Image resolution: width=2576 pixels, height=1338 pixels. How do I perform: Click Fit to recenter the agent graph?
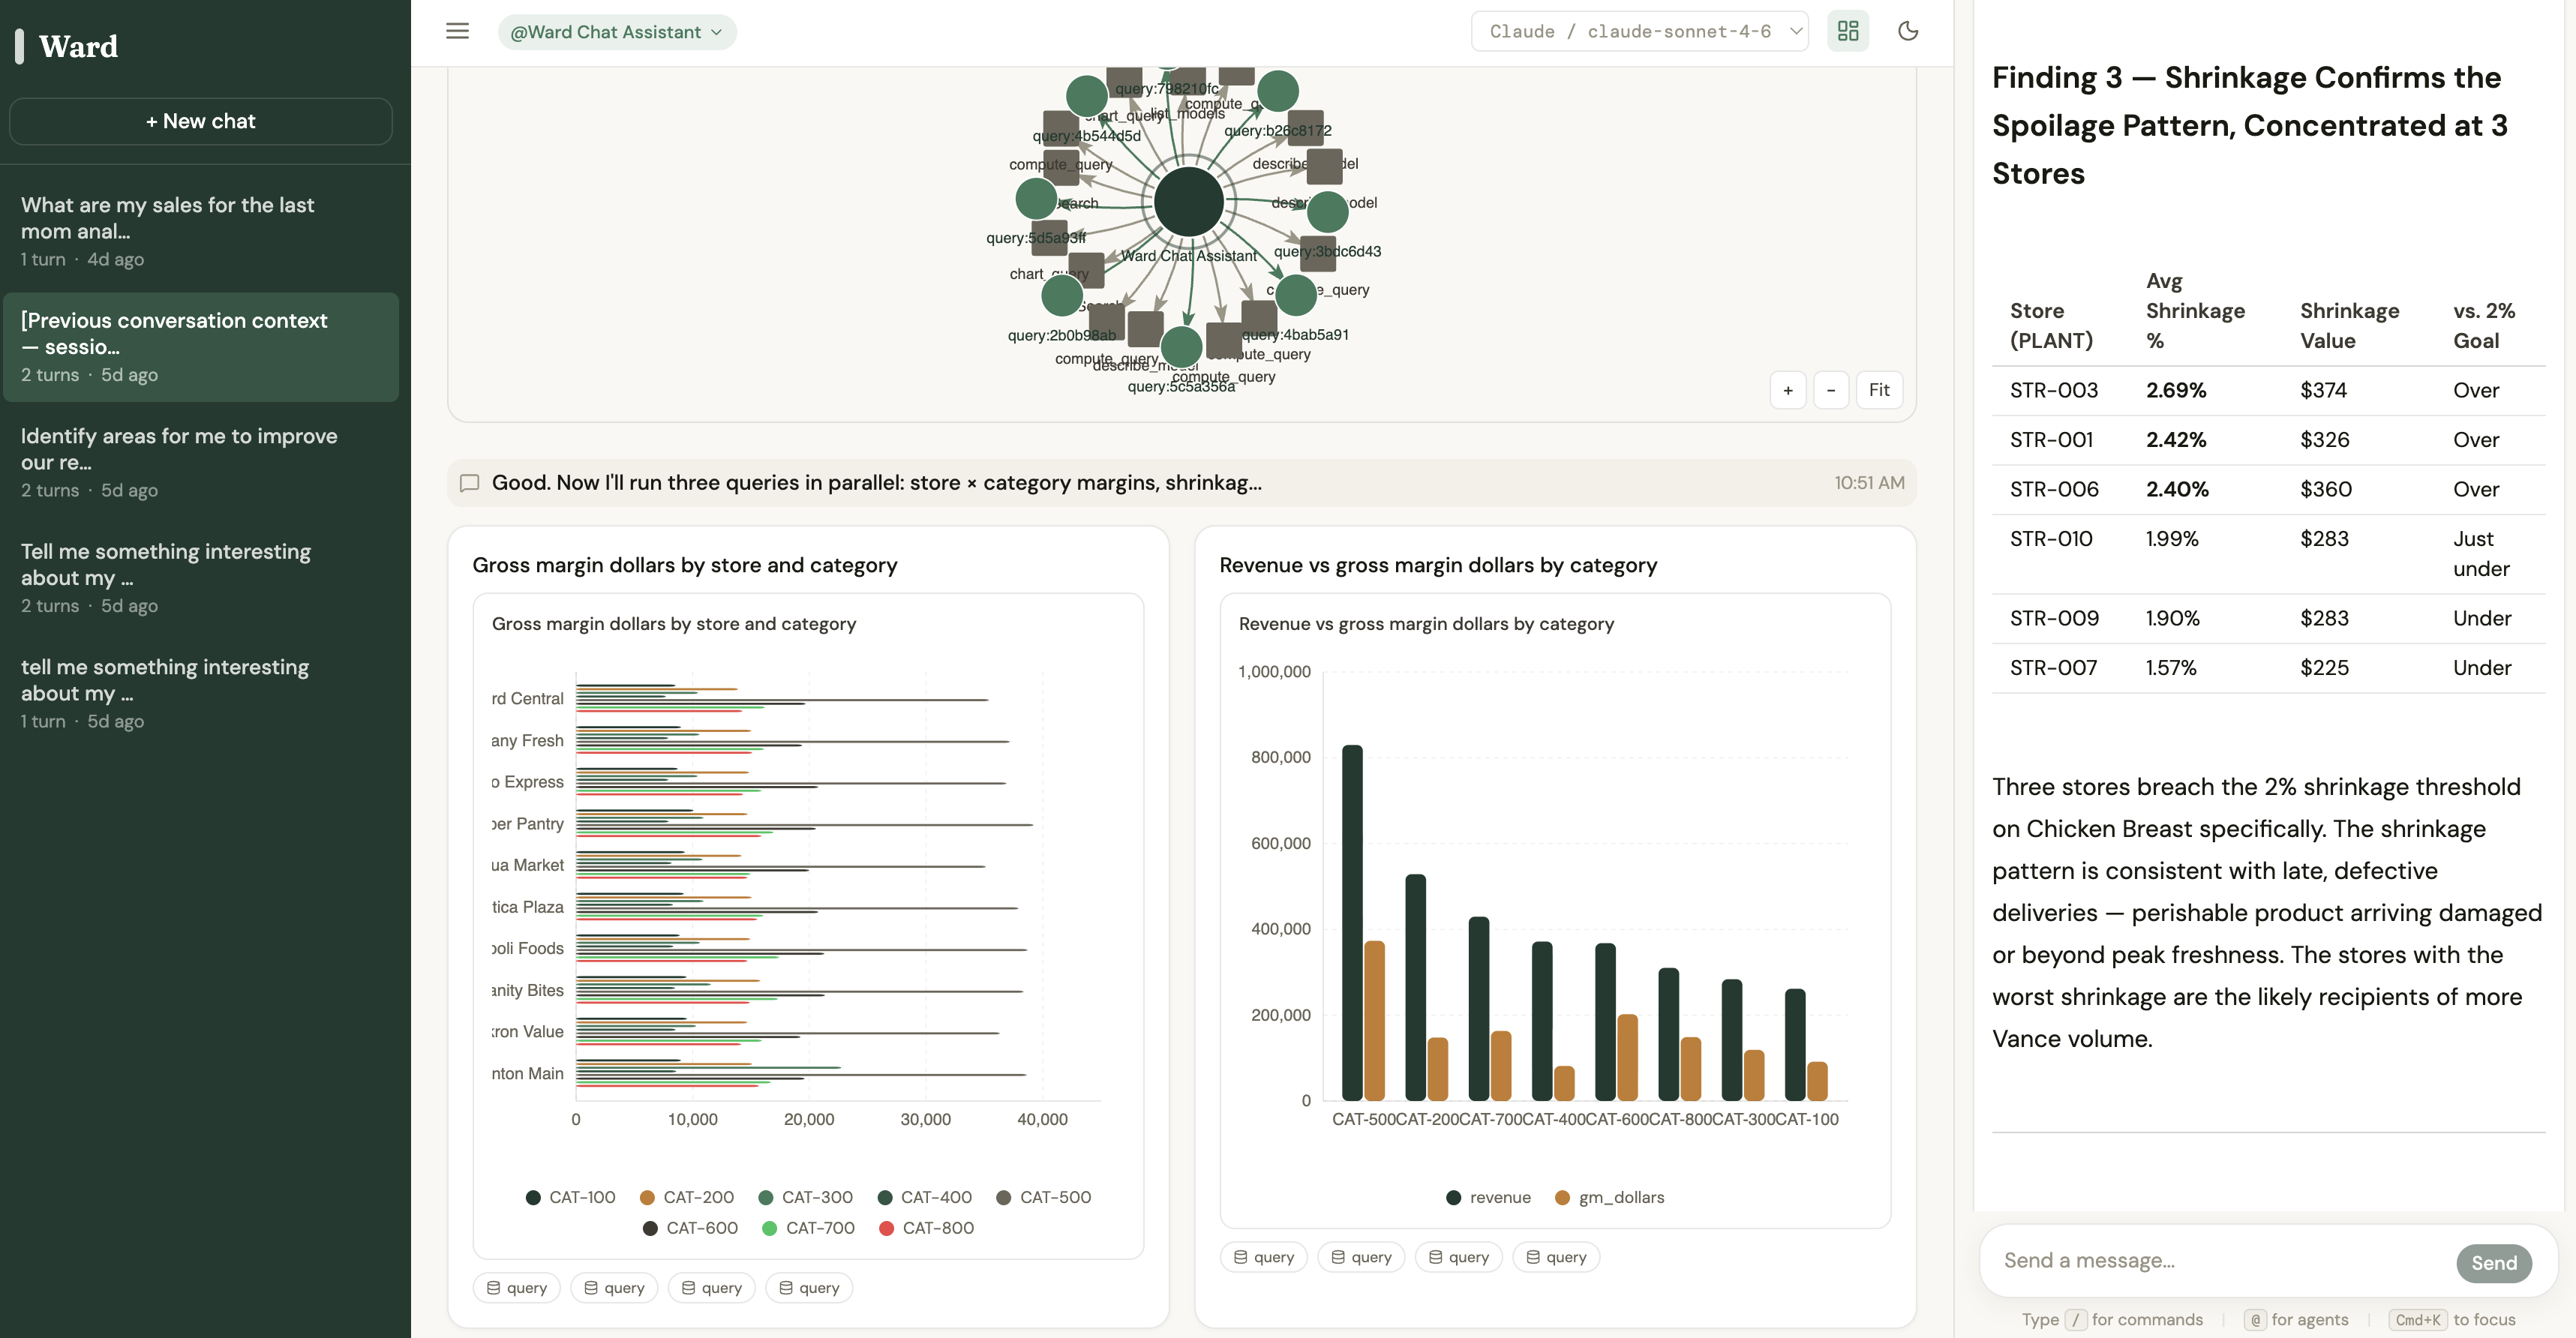[1880, 389]
